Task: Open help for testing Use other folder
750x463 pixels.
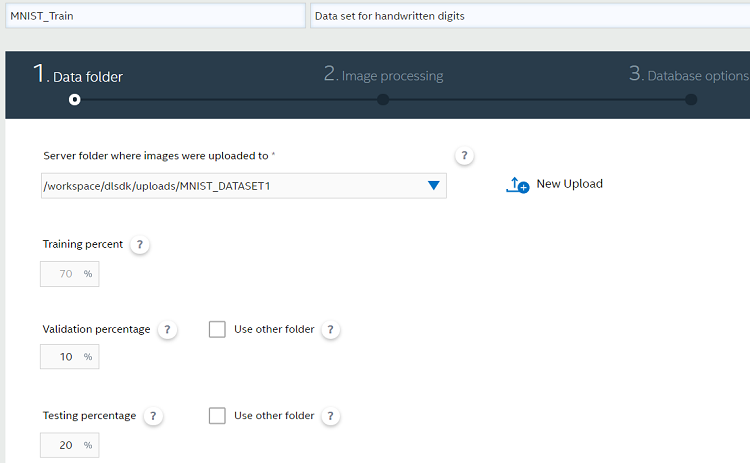Action: point(331,416)
